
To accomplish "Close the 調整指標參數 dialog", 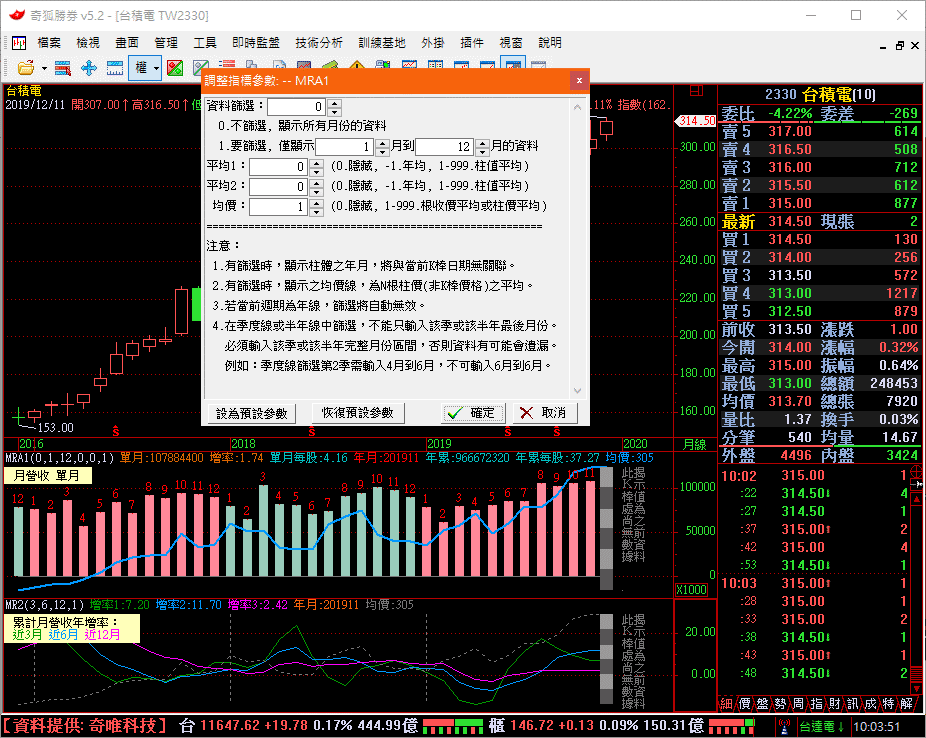I will (x=579, y=80).
